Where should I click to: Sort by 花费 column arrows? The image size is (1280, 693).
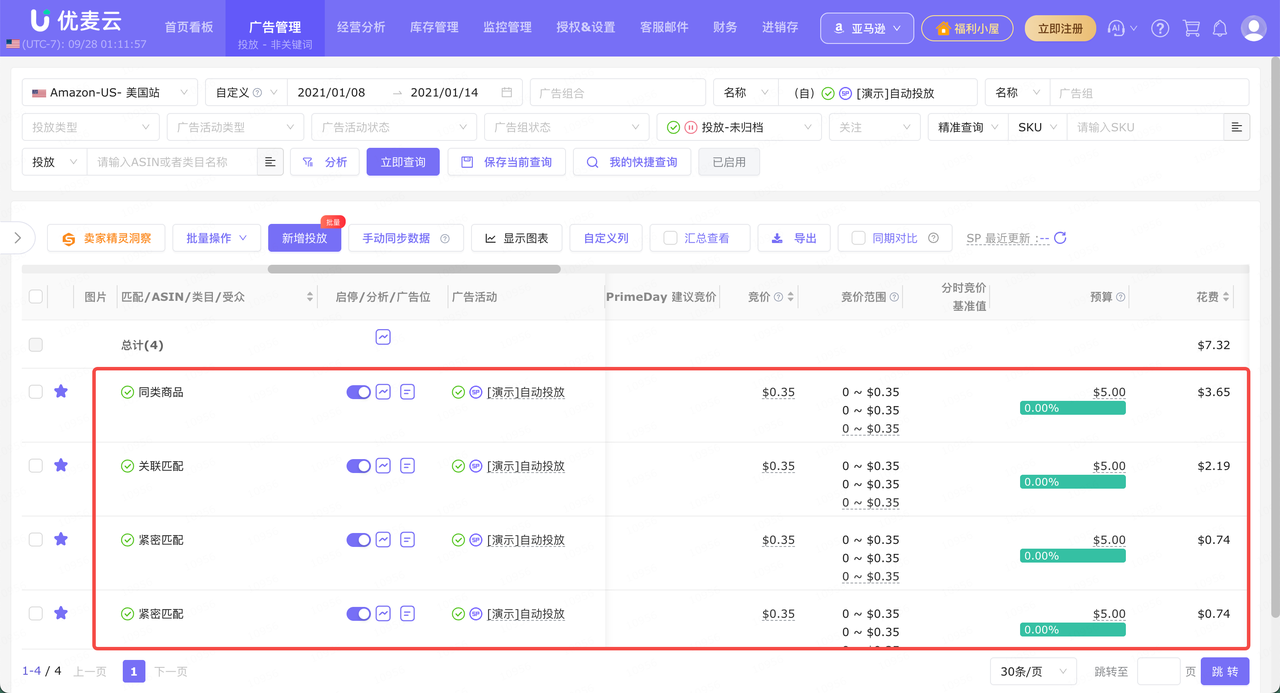click(1226, 297)
